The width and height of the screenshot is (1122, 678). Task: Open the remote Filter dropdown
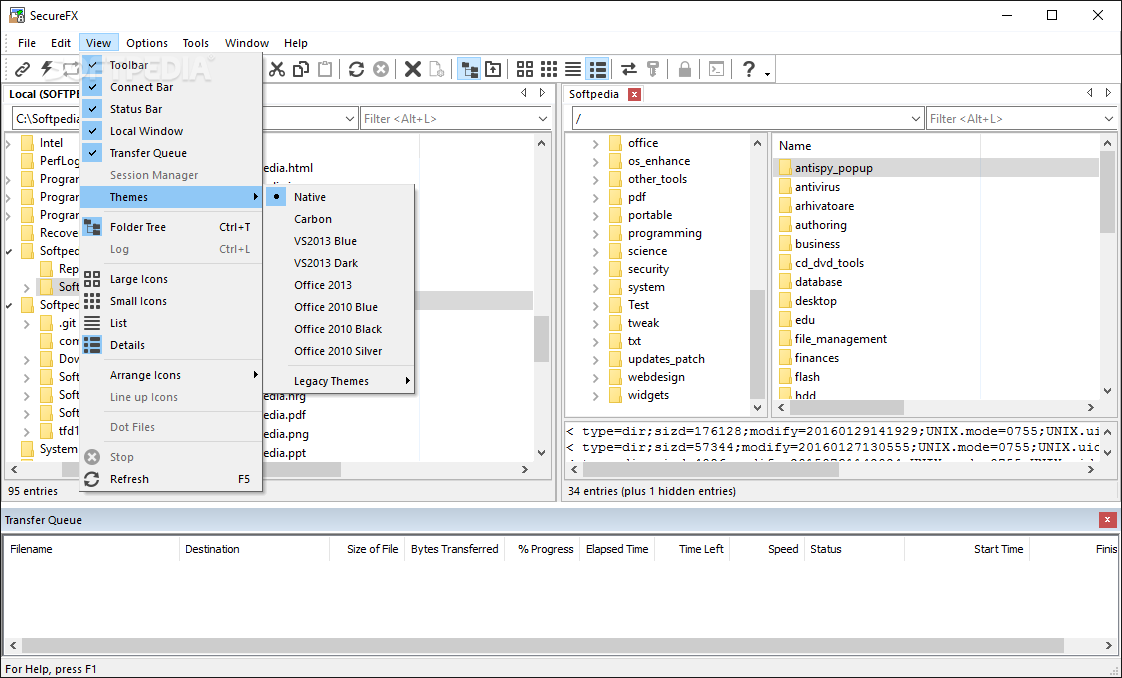1108,119
